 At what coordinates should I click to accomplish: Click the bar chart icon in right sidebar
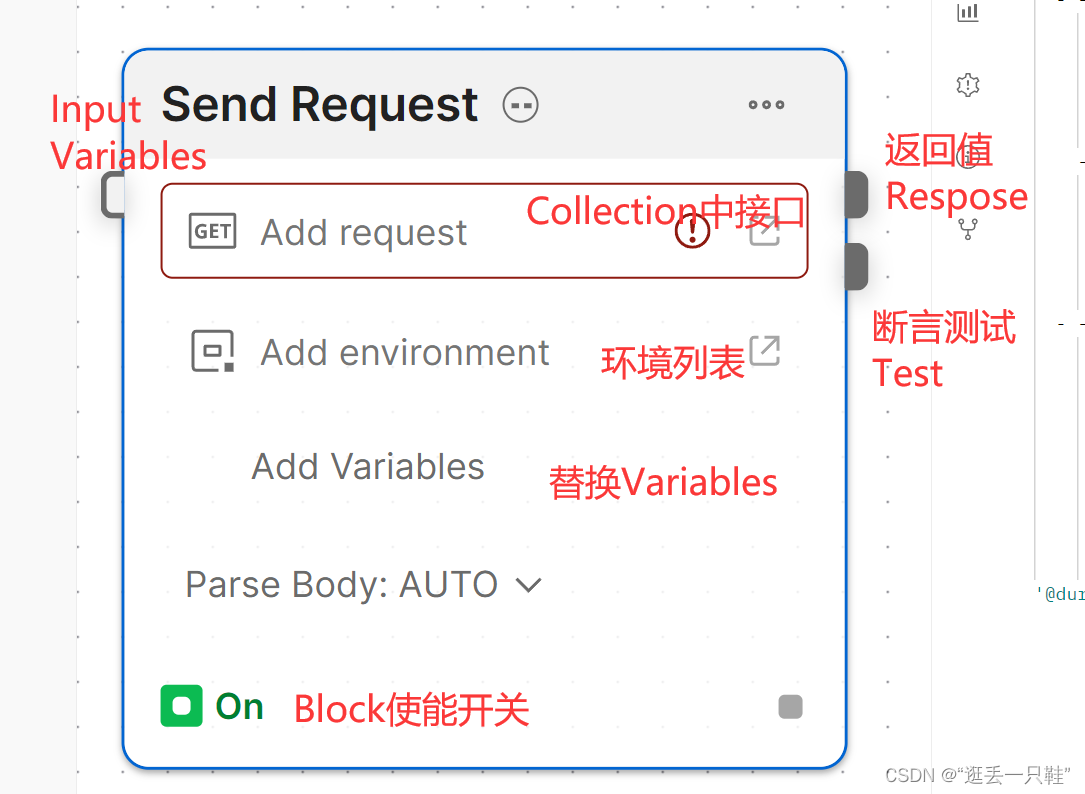coord(967,13)
